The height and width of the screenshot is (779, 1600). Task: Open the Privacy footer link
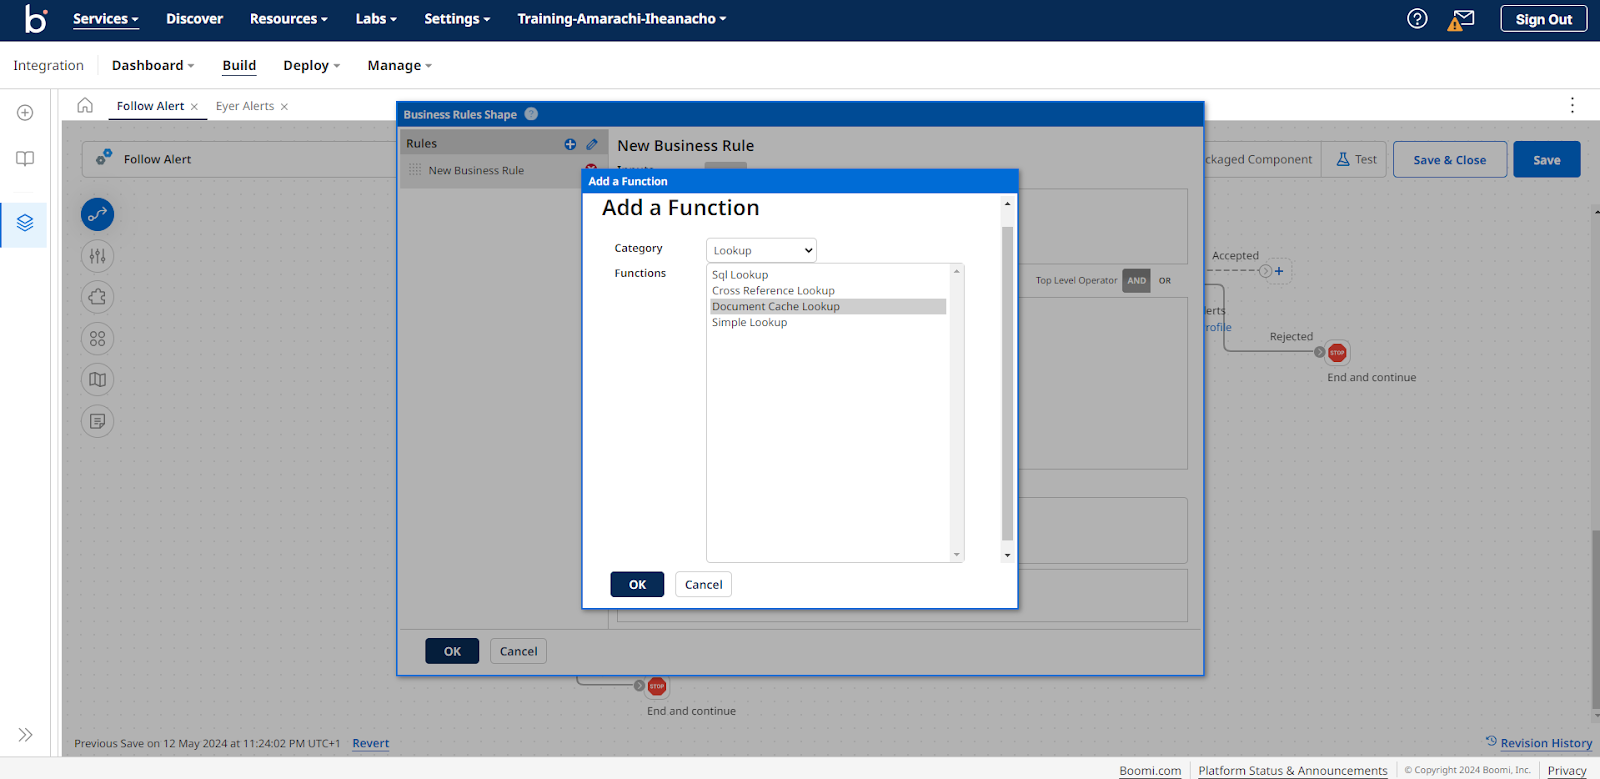tap(1567, 770)
